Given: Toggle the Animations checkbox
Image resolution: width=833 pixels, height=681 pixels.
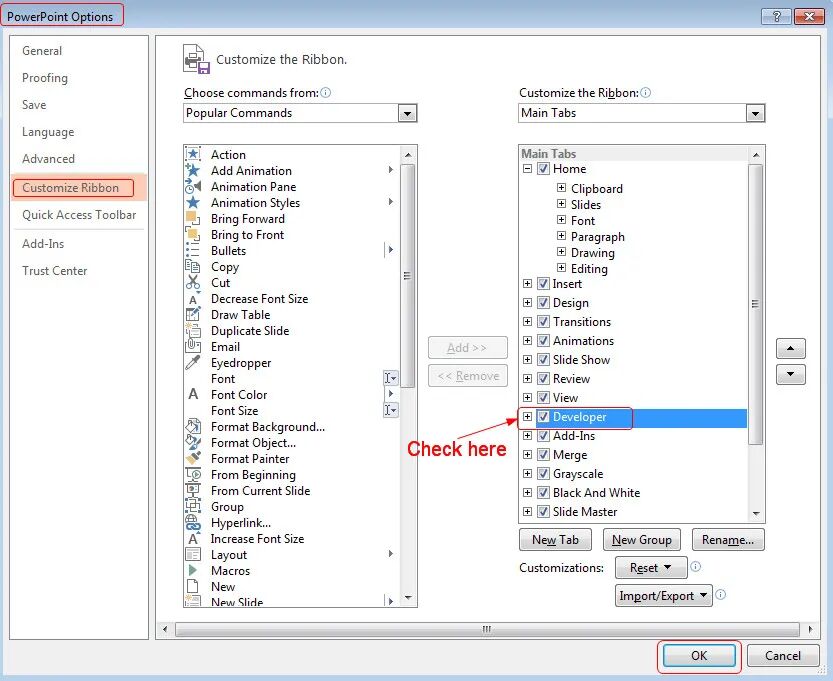Looking at the screenshot, I should pyautogui.click(x=543, y=340).
